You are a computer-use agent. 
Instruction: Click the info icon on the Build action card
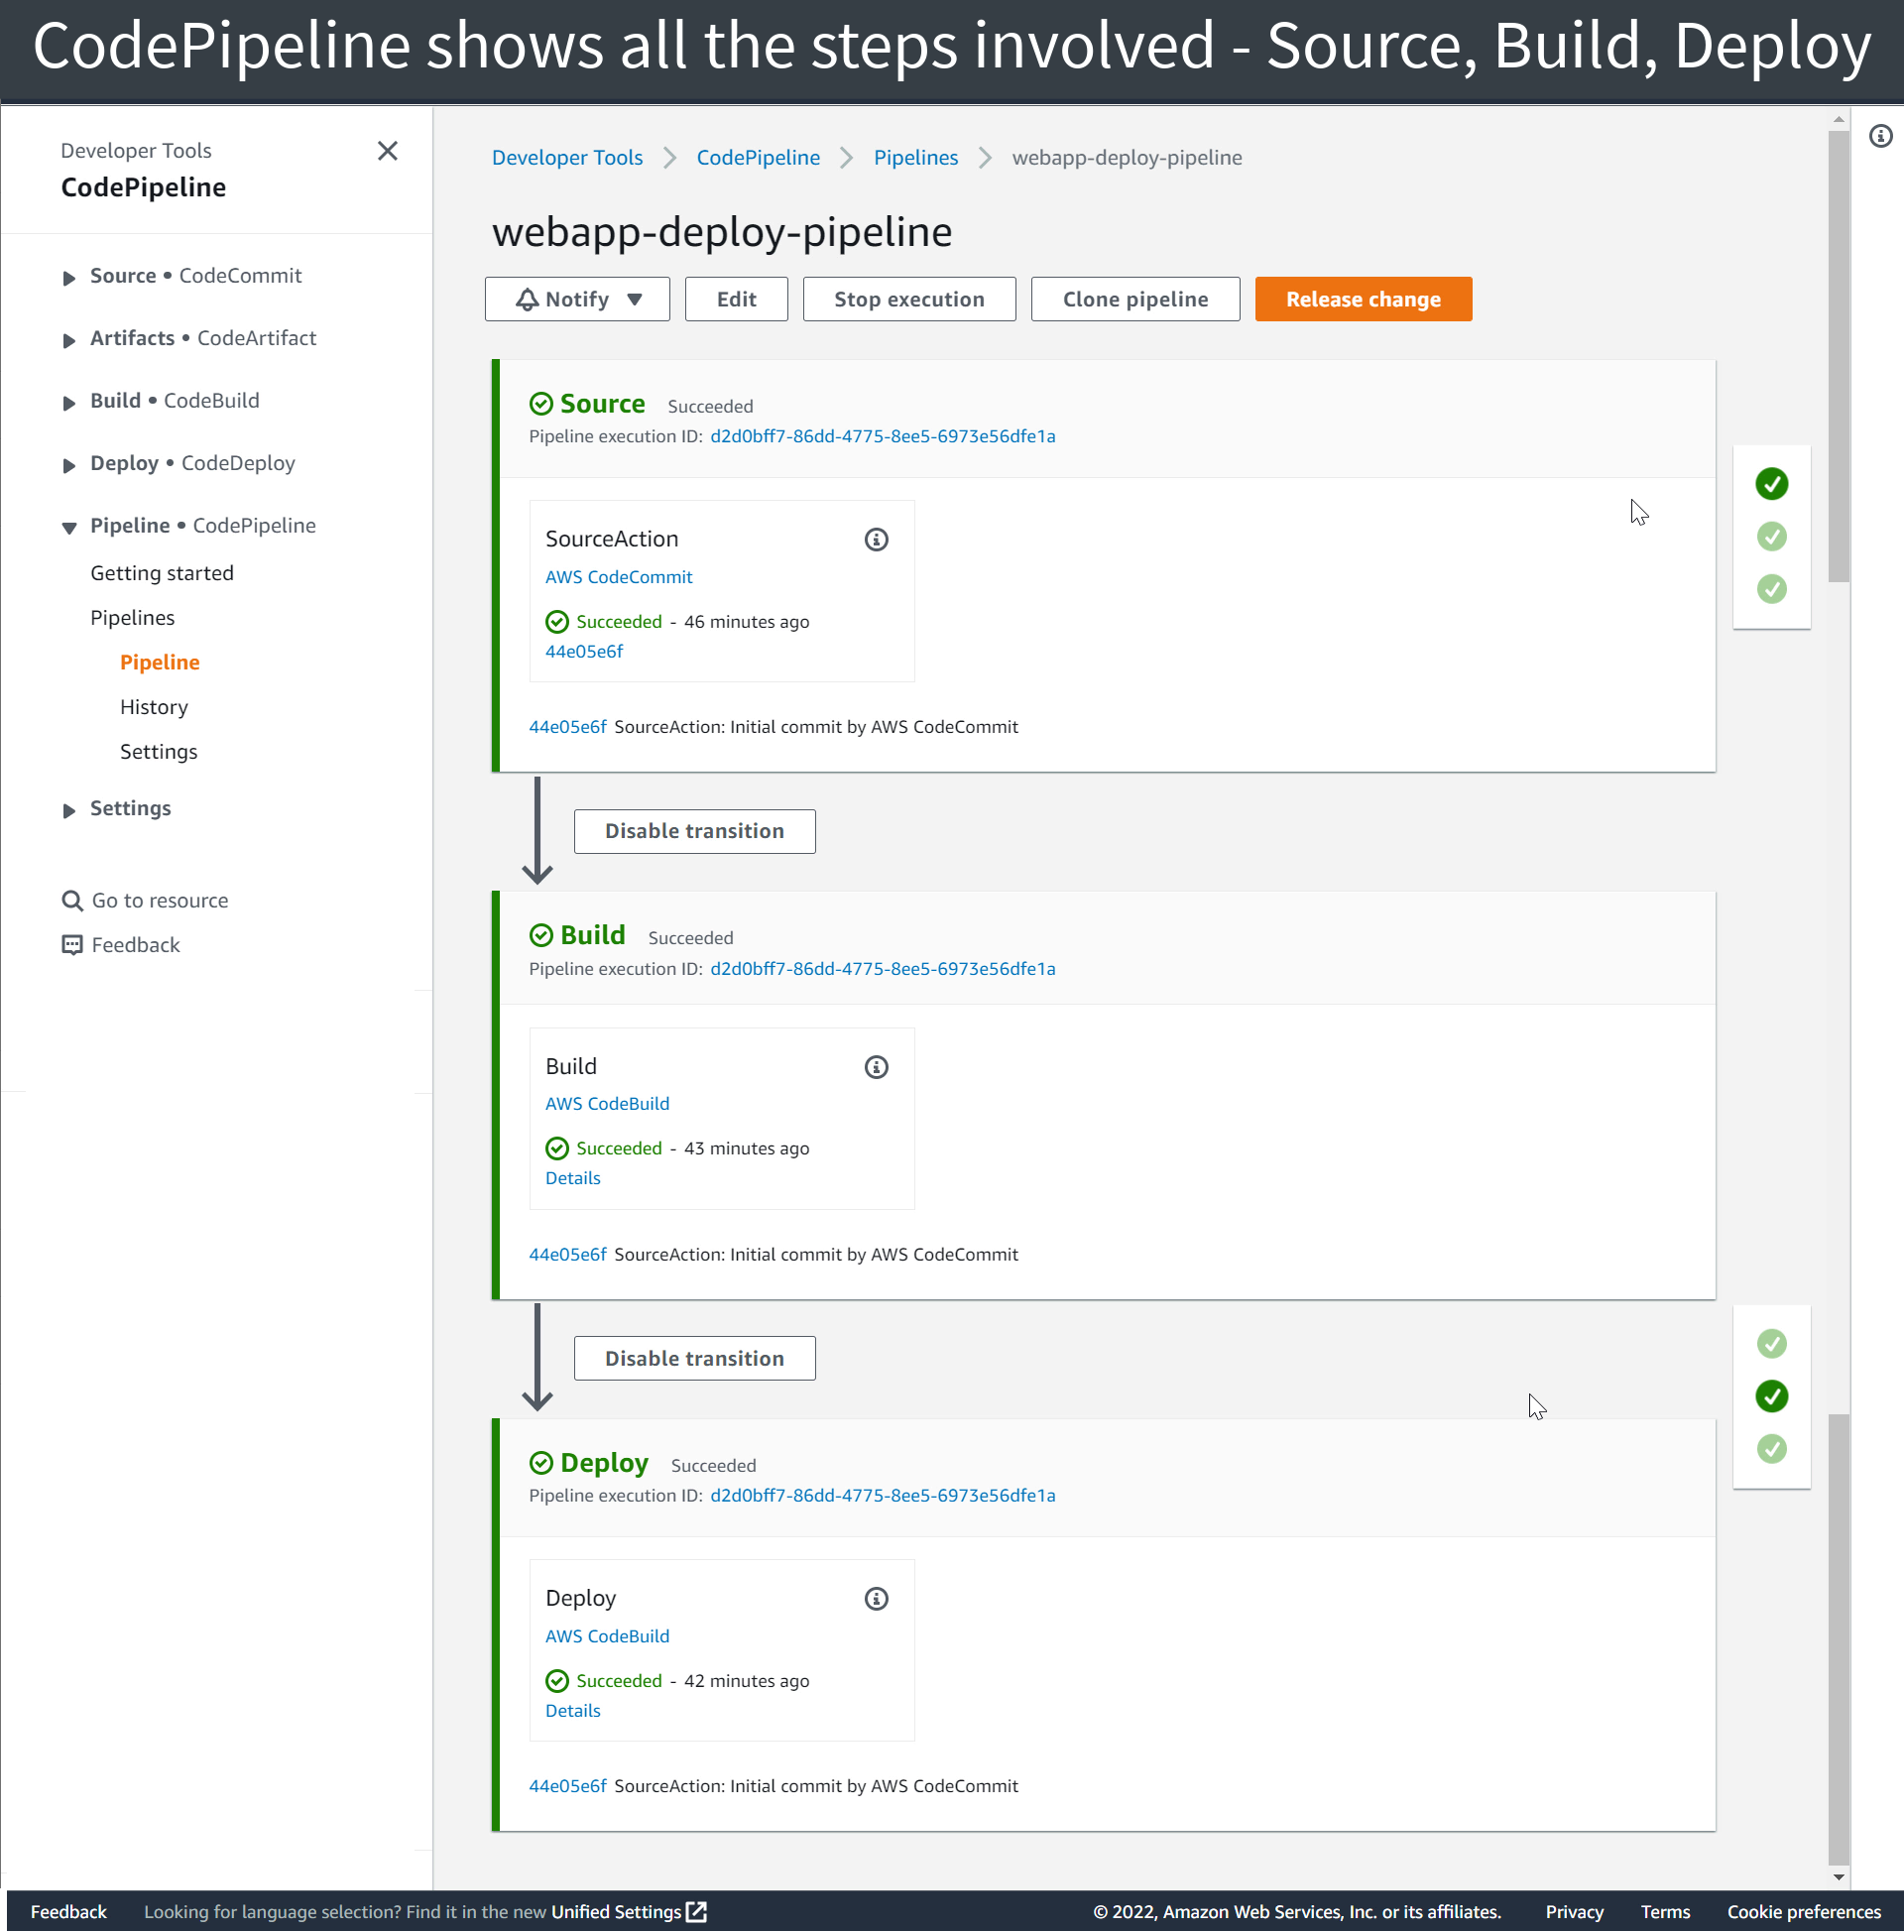[x=876, y=1066]
